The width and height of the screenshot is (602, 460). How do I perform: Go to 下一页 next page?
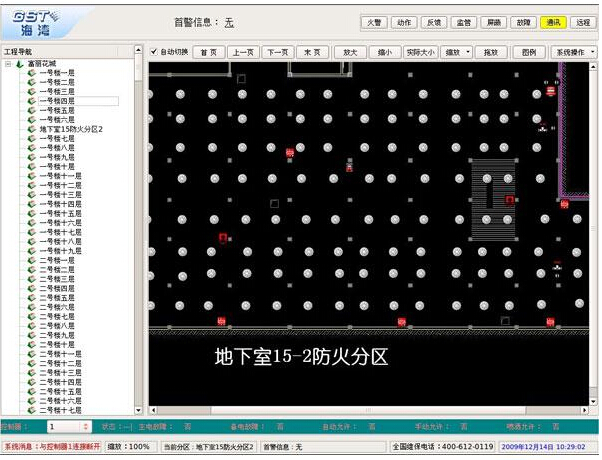(x=277, y=51)
